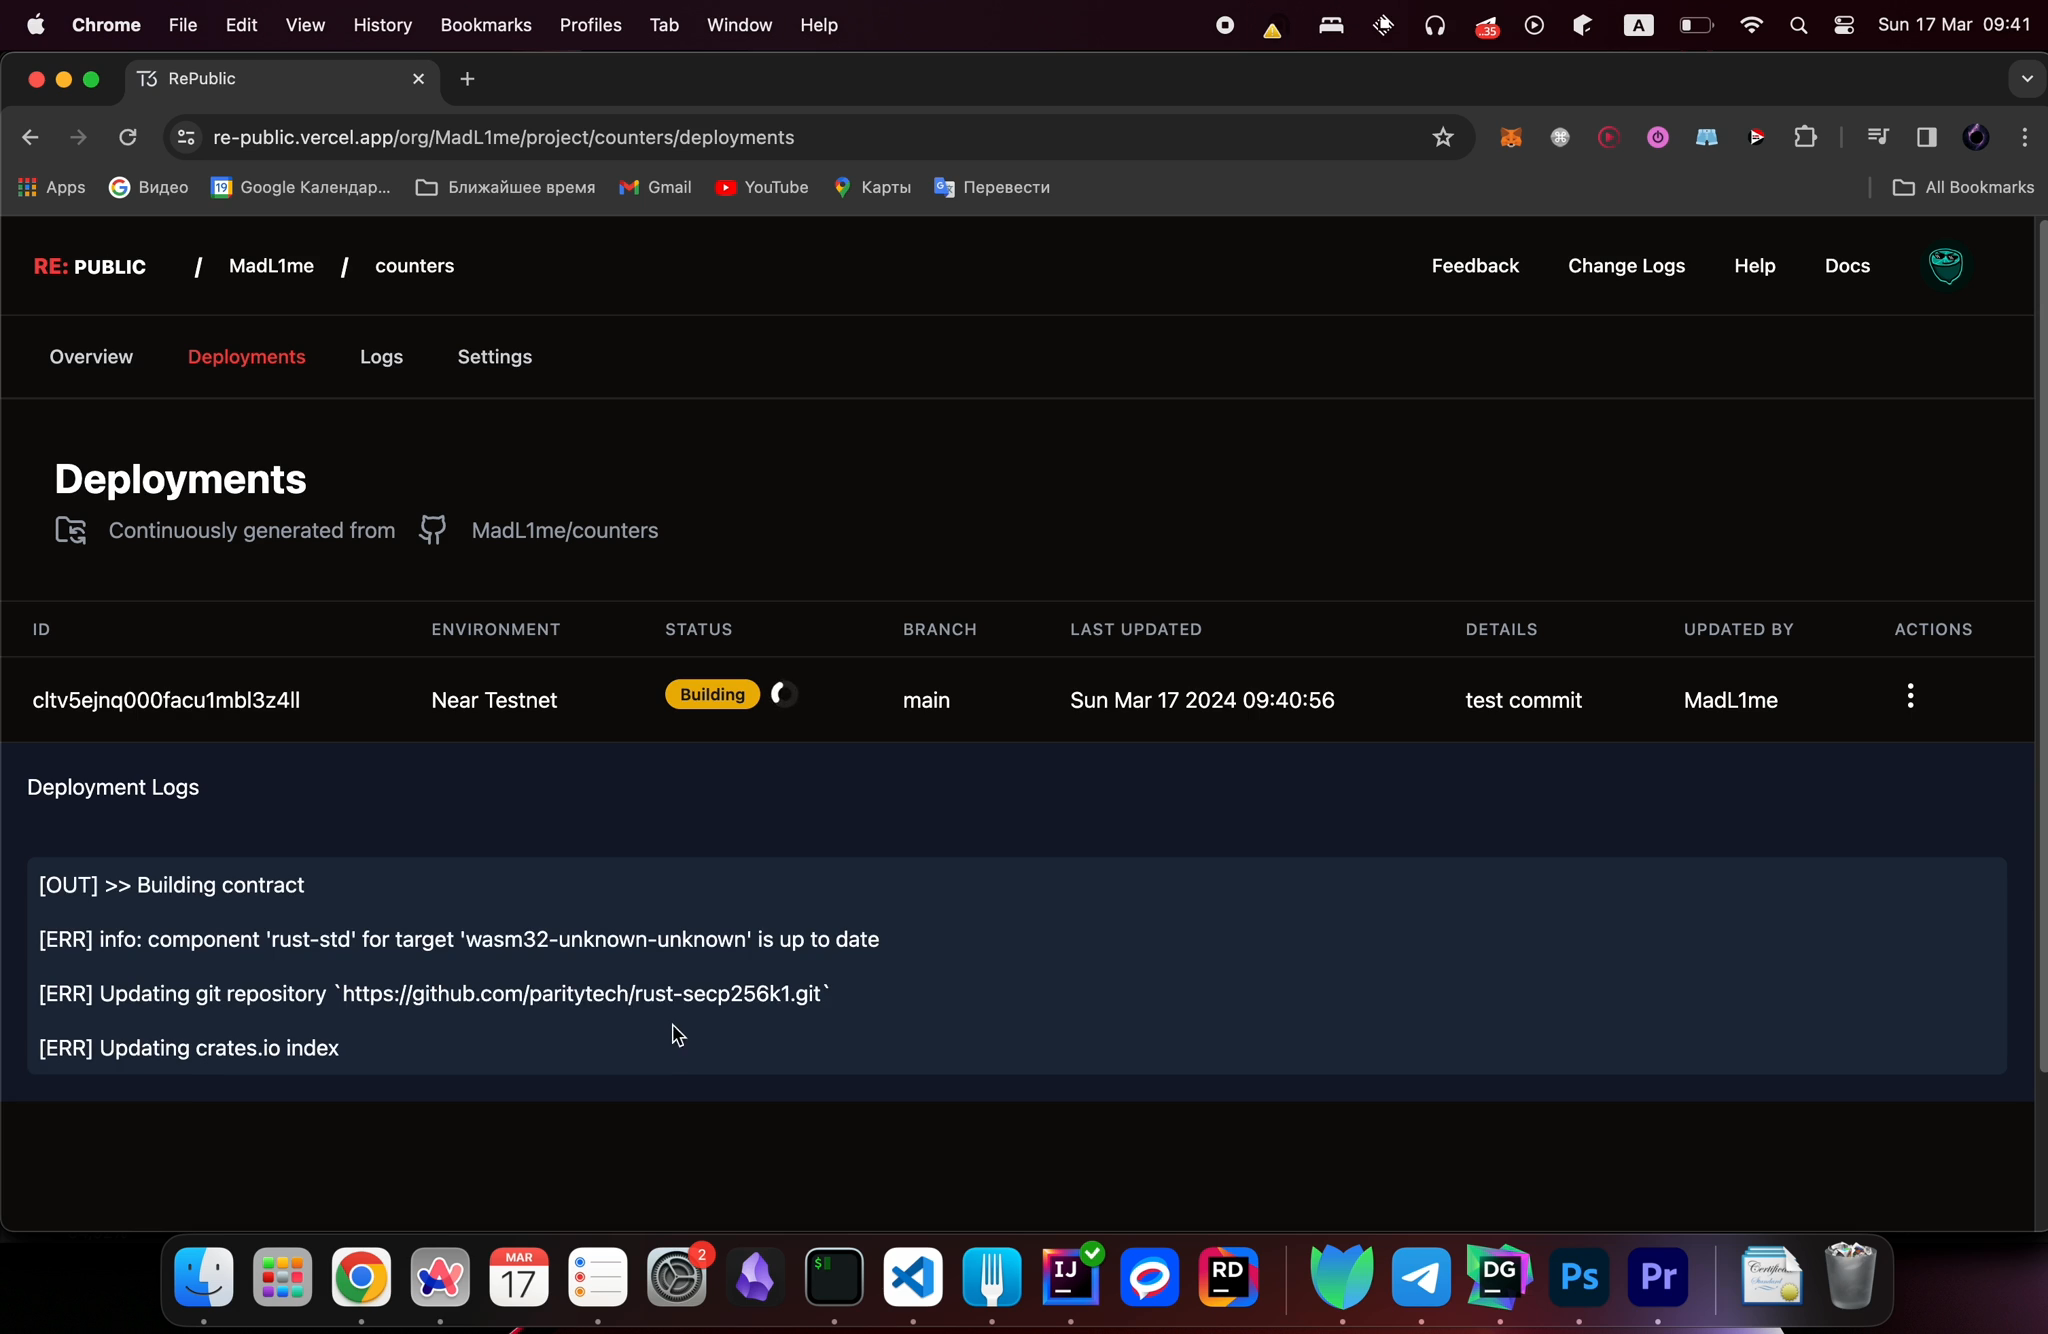
Task: Select the deployment ID cltv5ejnq000facu1mbl3z4ll
Action: click(x=166, y=700)
